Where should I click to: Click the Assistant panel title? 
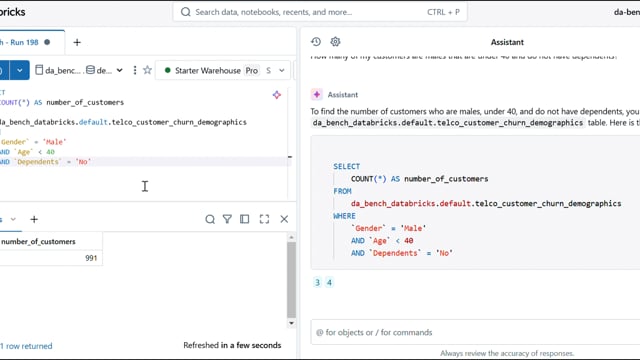[507, 42]
